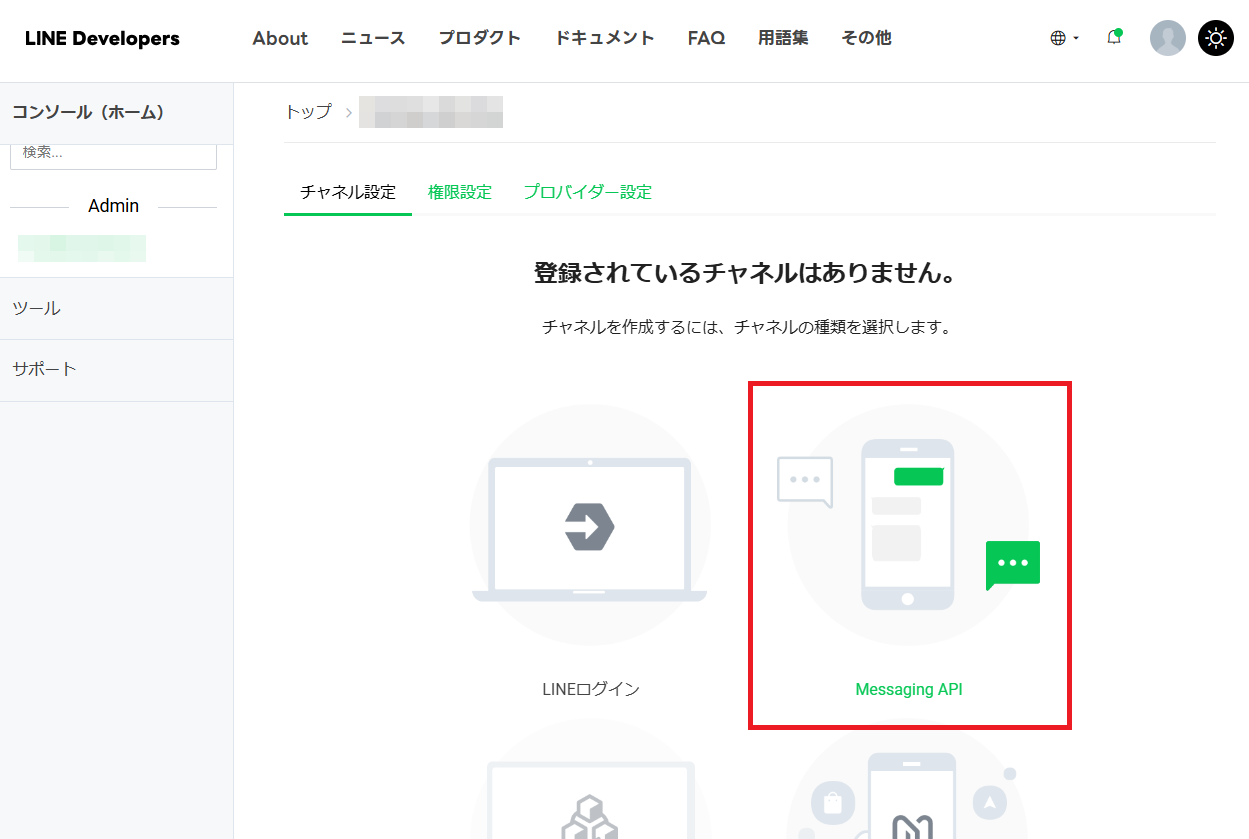Switch to the プロバイダー設定 tab
1249x839 pixels.
tap(587, 192)
